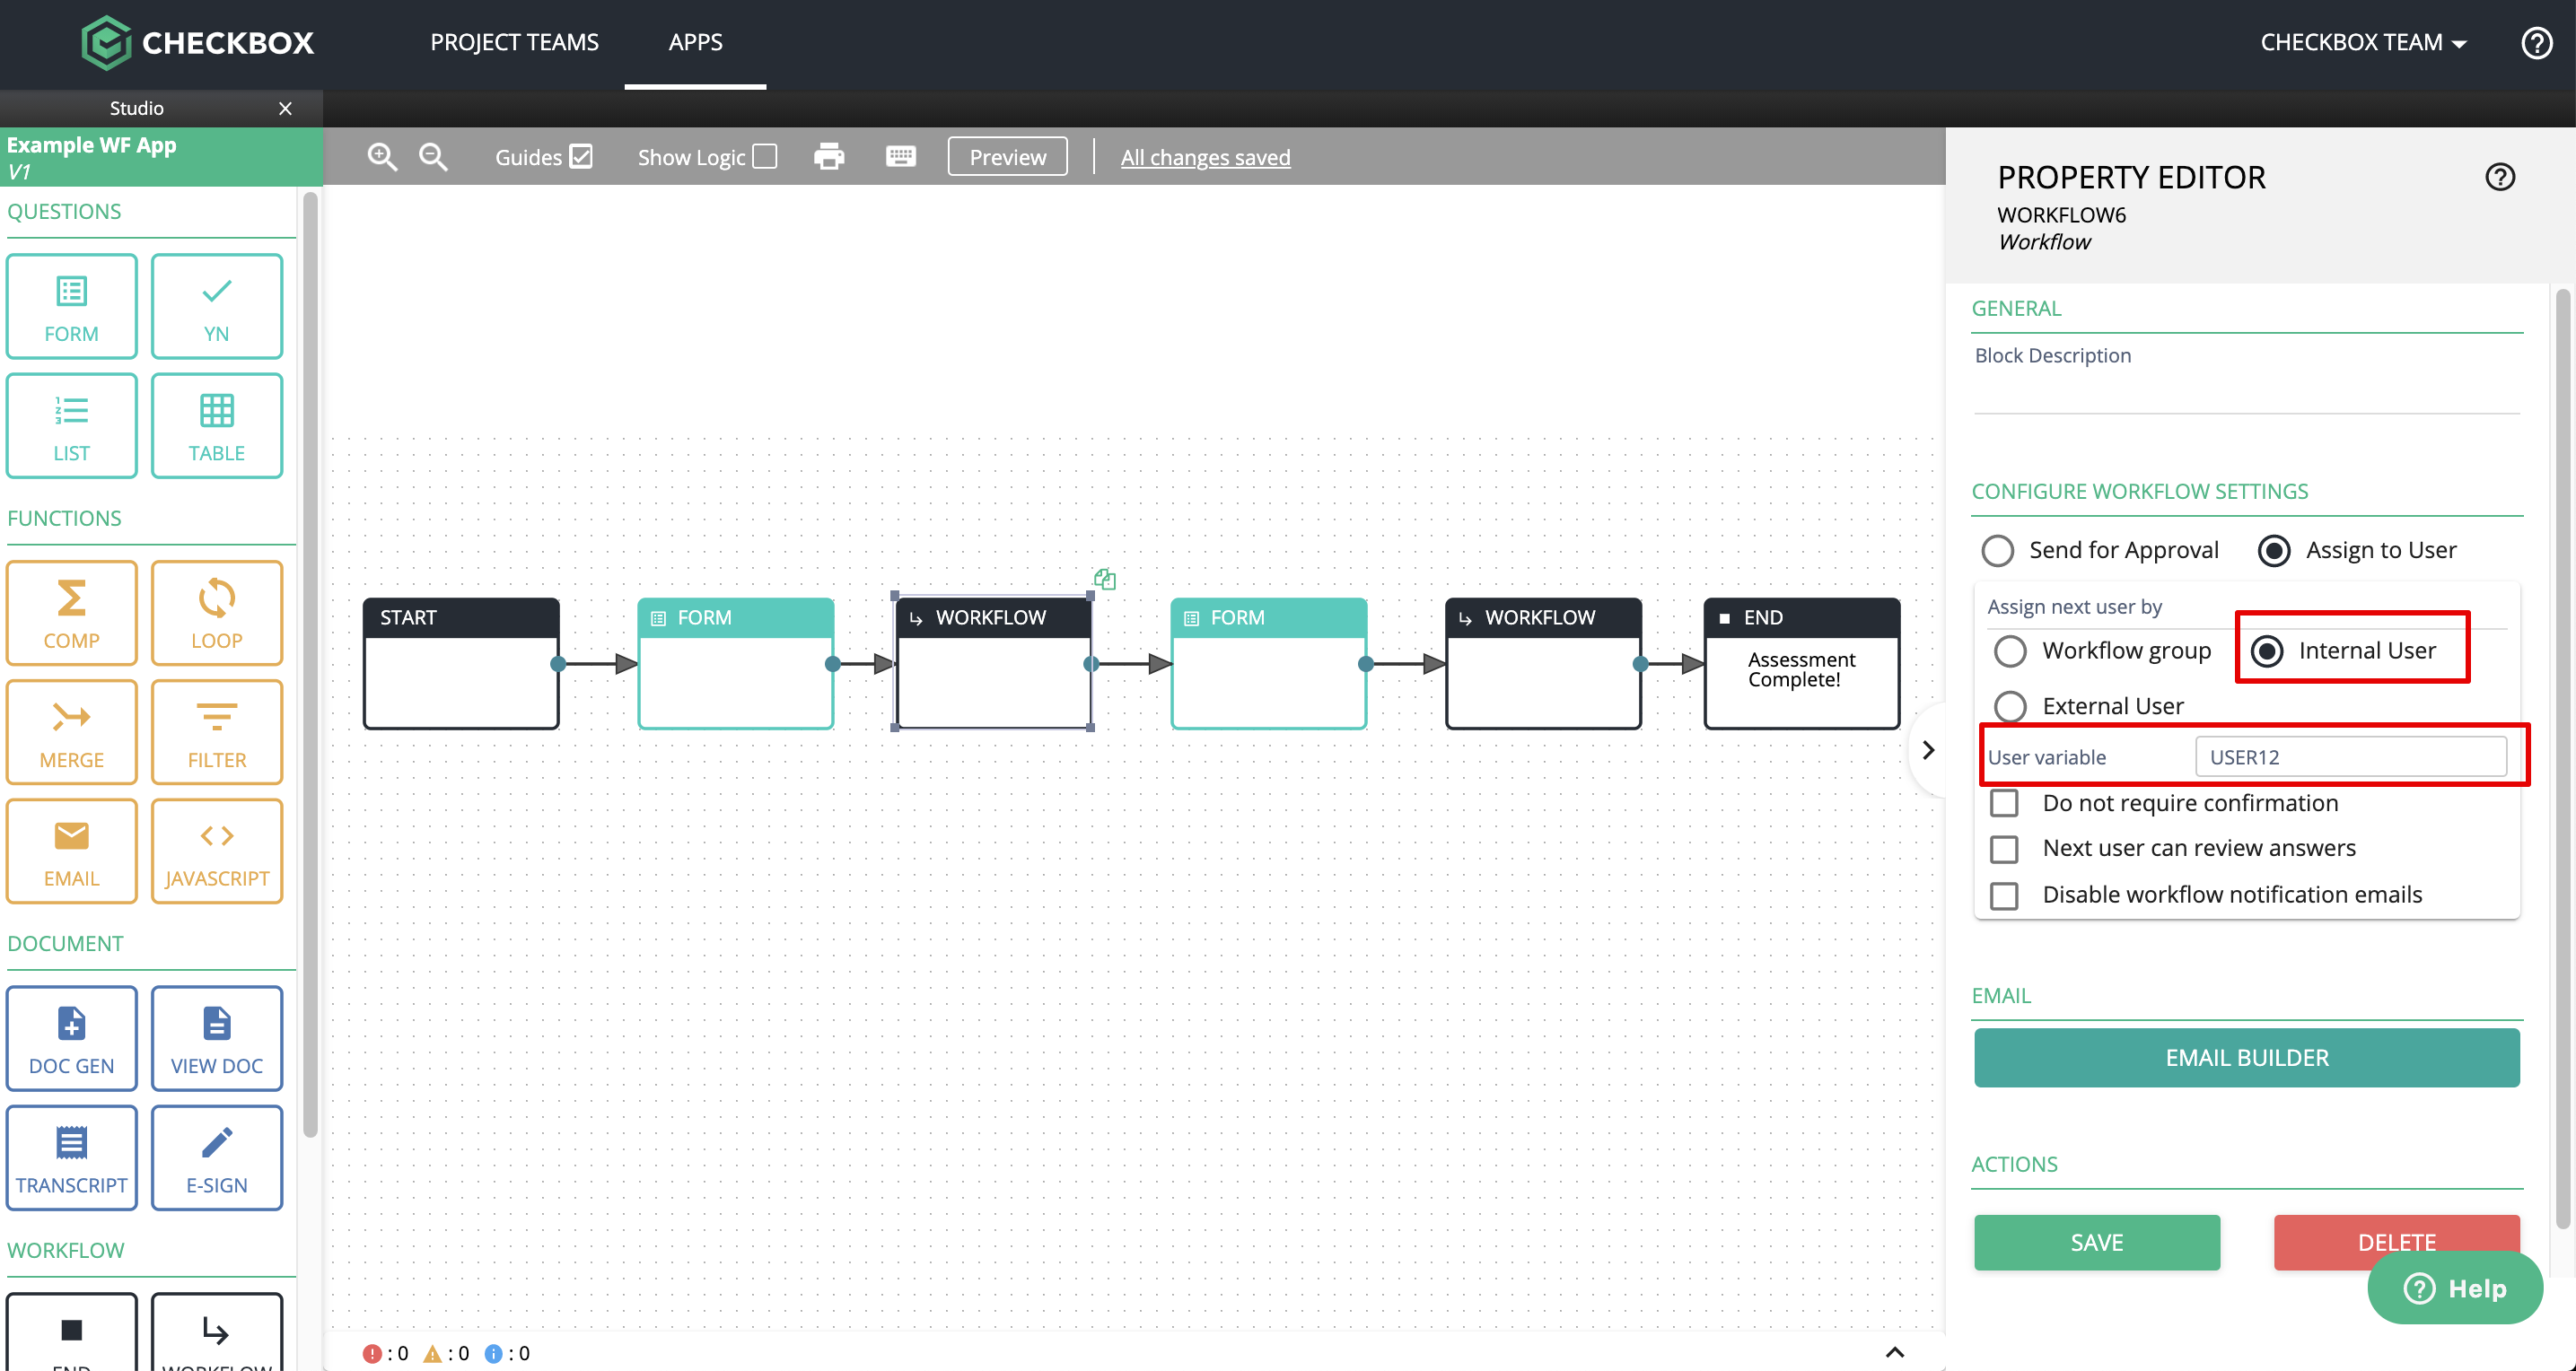This screenshot has width=2576, height=1371.
Task: Open the EMAIL BUILDER
Action: point(2246,1058)
